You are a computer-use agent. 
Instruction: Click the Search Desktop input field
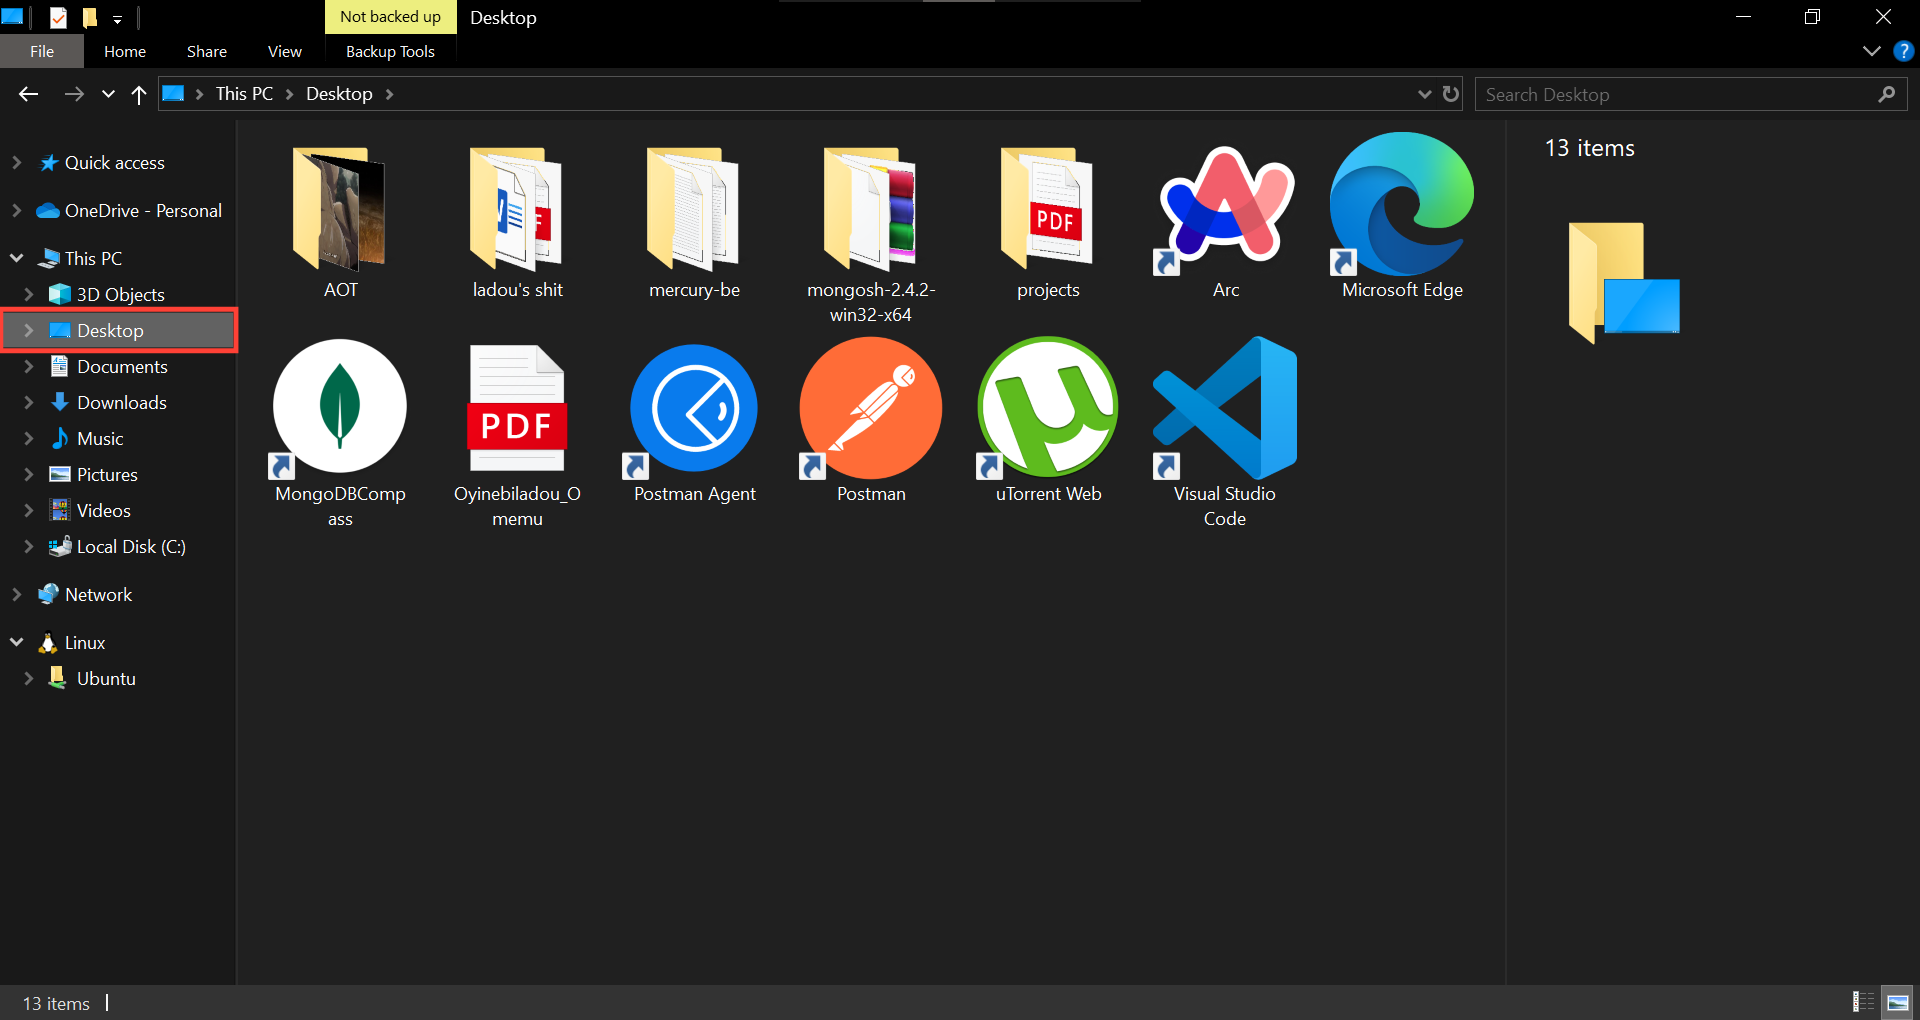(1691, 94)
